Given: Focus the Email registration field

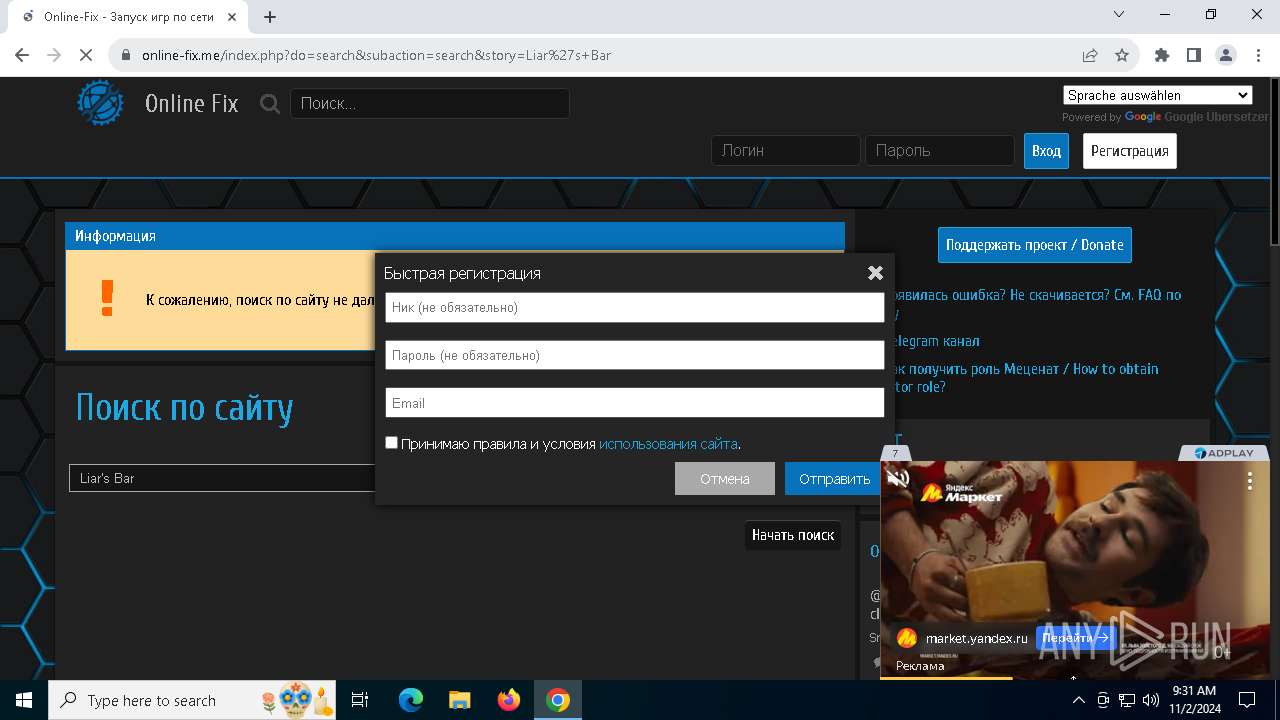Looking at the screenshot, I should click(635, 403).
